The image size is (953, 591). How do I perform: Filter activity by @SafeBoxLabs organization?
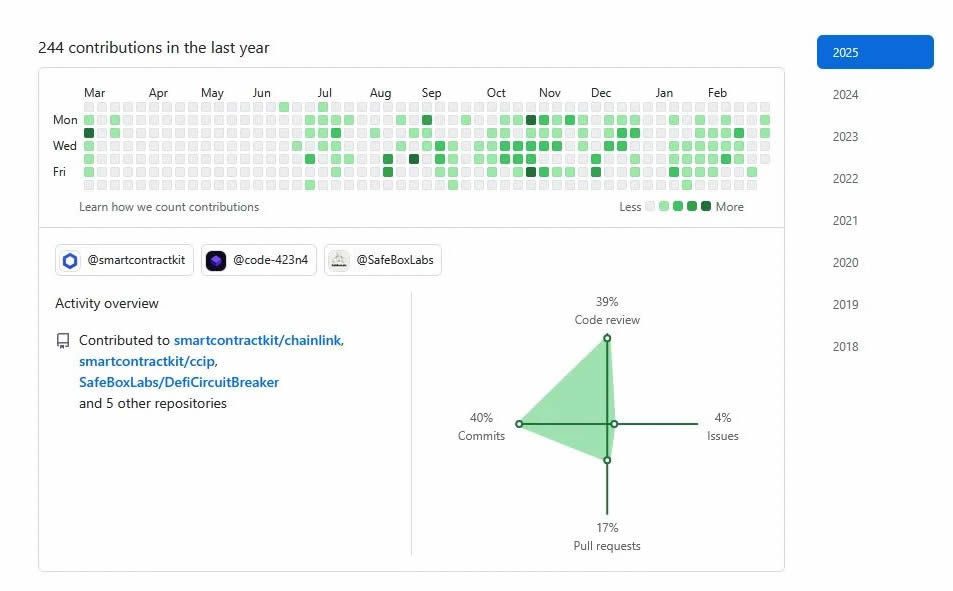(x=382, y=261)
